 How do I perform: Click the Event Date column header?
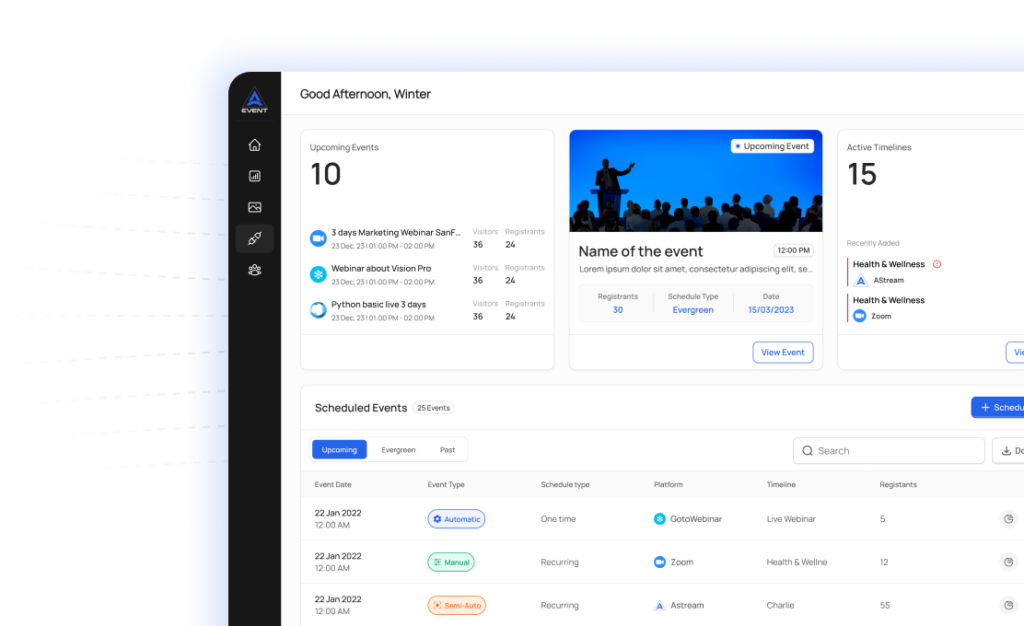click(x=333, y=484)
